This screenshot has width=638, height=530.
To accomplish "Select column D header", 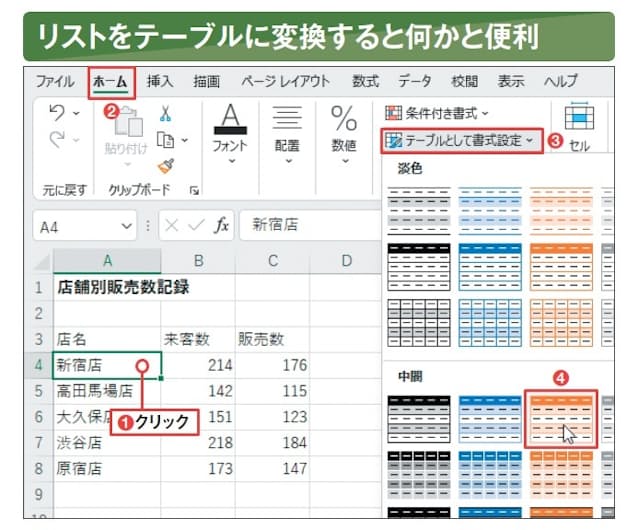I will pos(346,261).
